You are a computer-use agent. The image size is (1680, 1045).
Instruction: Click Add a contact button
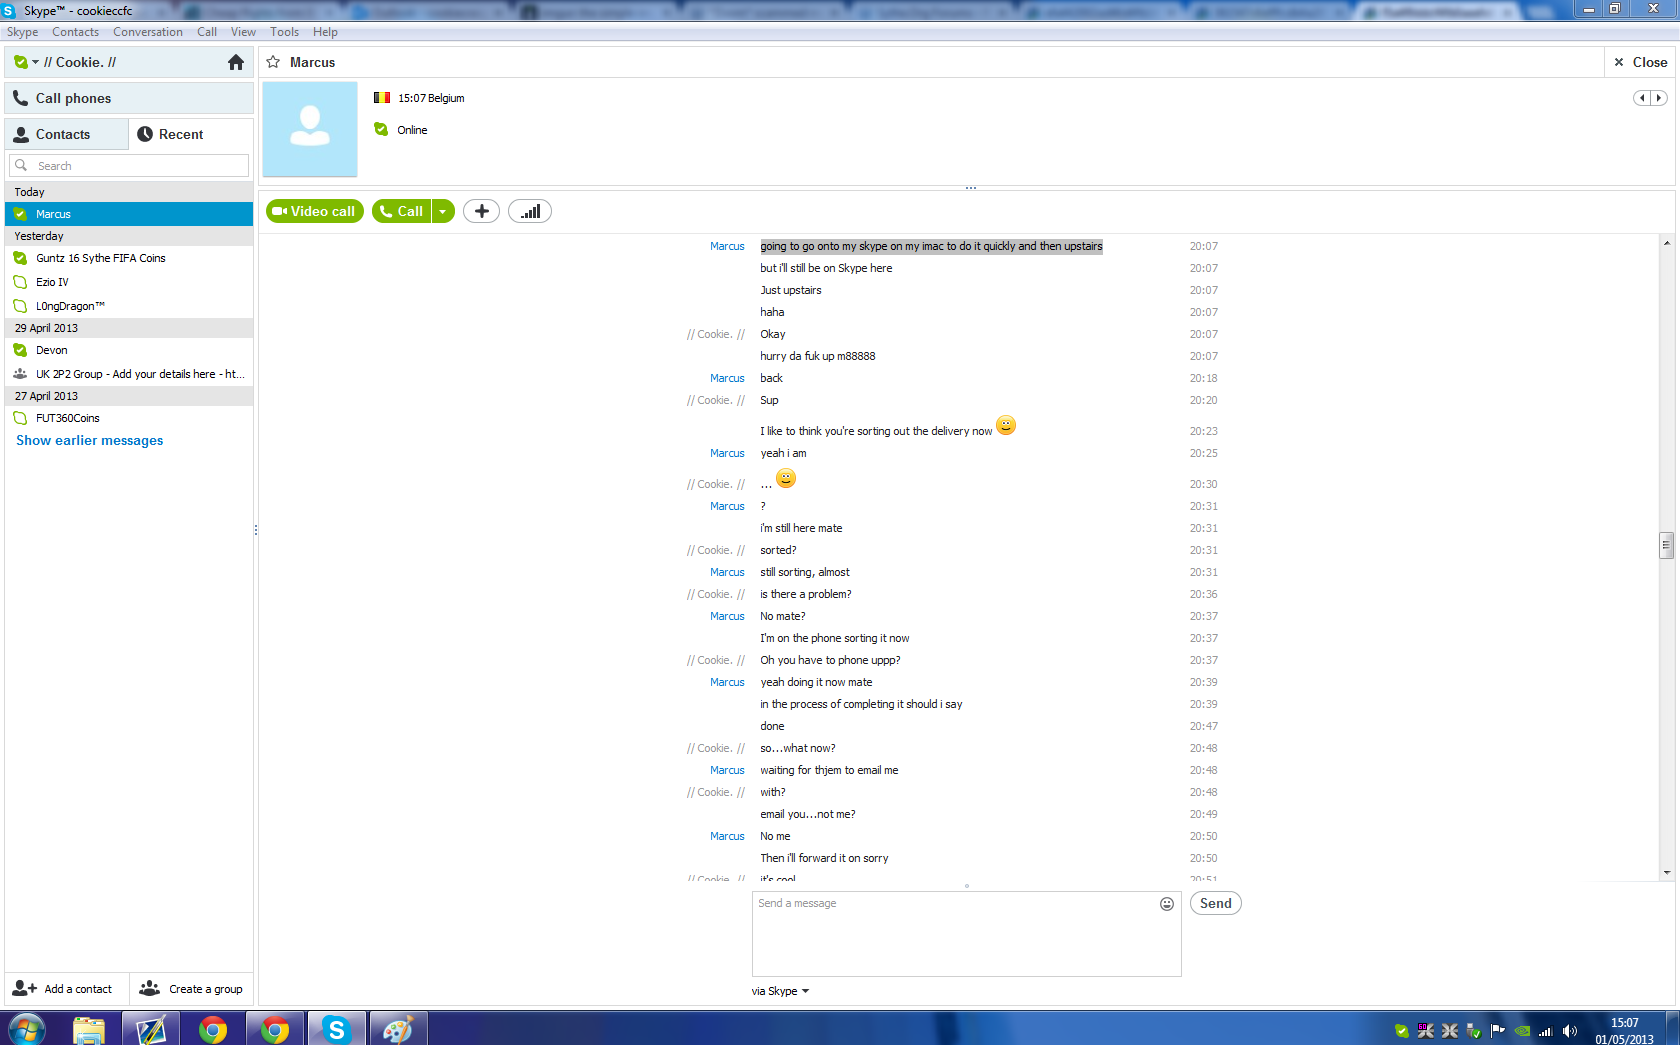coord(66,988)
